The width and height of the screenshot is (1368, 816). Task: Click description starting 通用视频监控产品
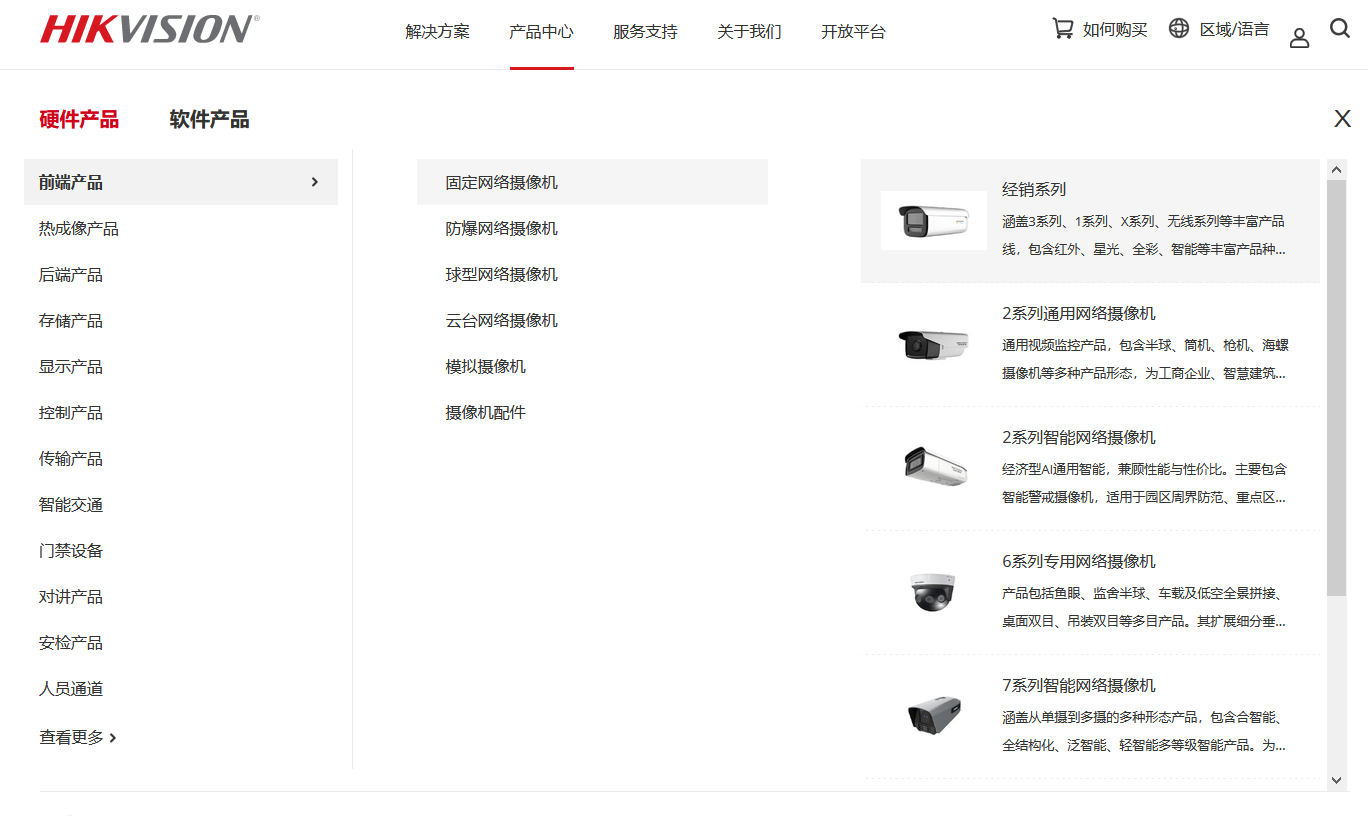pos(1145,359)
